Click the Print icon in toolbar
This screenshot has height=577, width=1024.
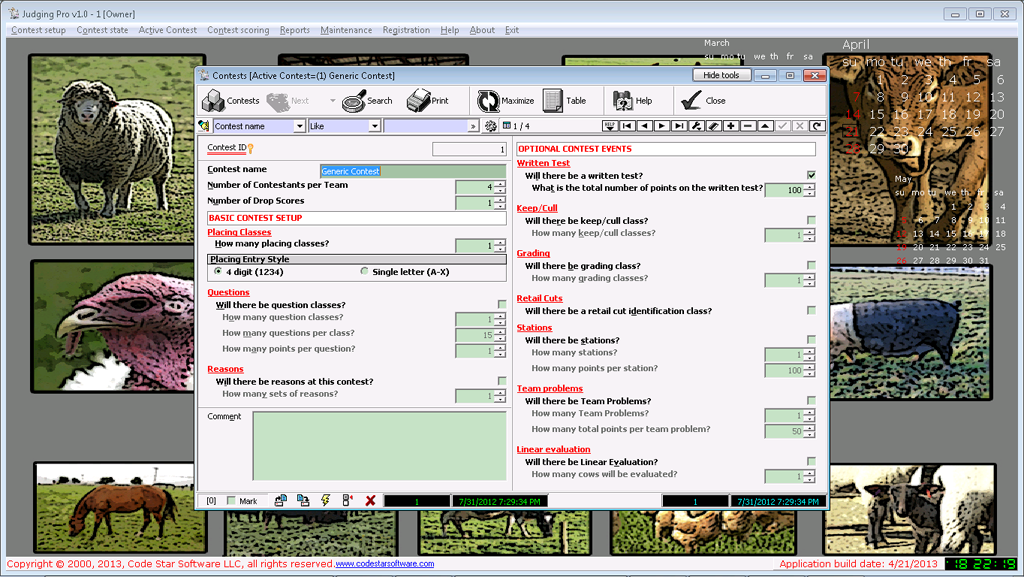pyautogui.click(x=418, y=101)
